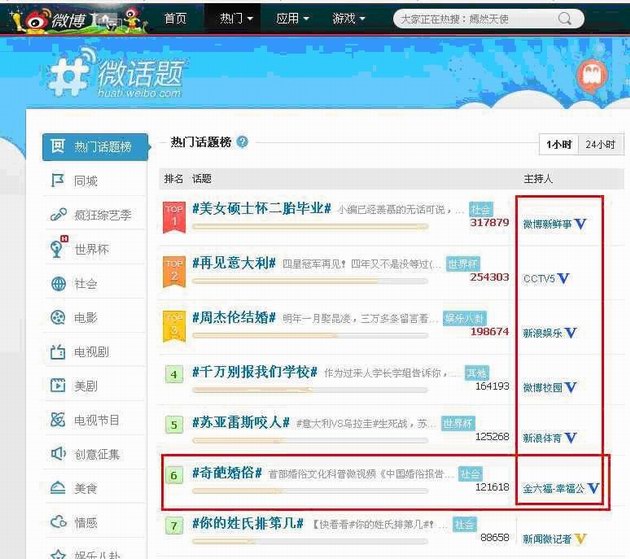The image size is (630, 559).
Task: Click the popularity bar under #周杰伦结婚#
Action: [310, 336]
